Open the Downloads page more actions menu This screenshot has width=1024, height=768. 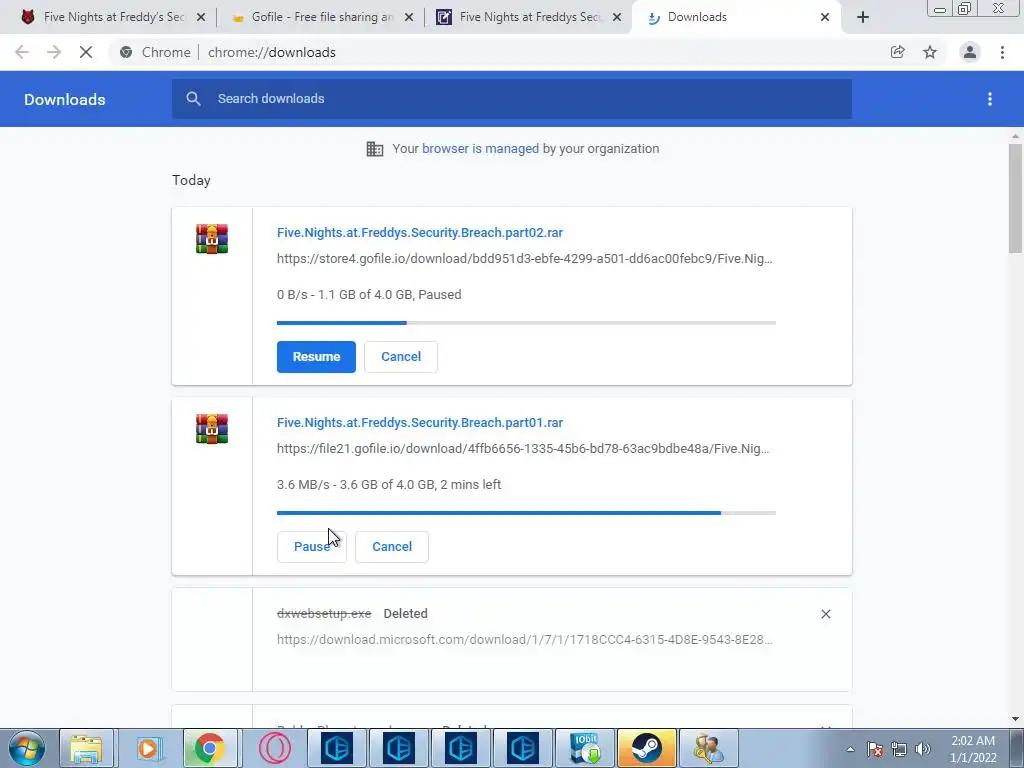point(990,99)
